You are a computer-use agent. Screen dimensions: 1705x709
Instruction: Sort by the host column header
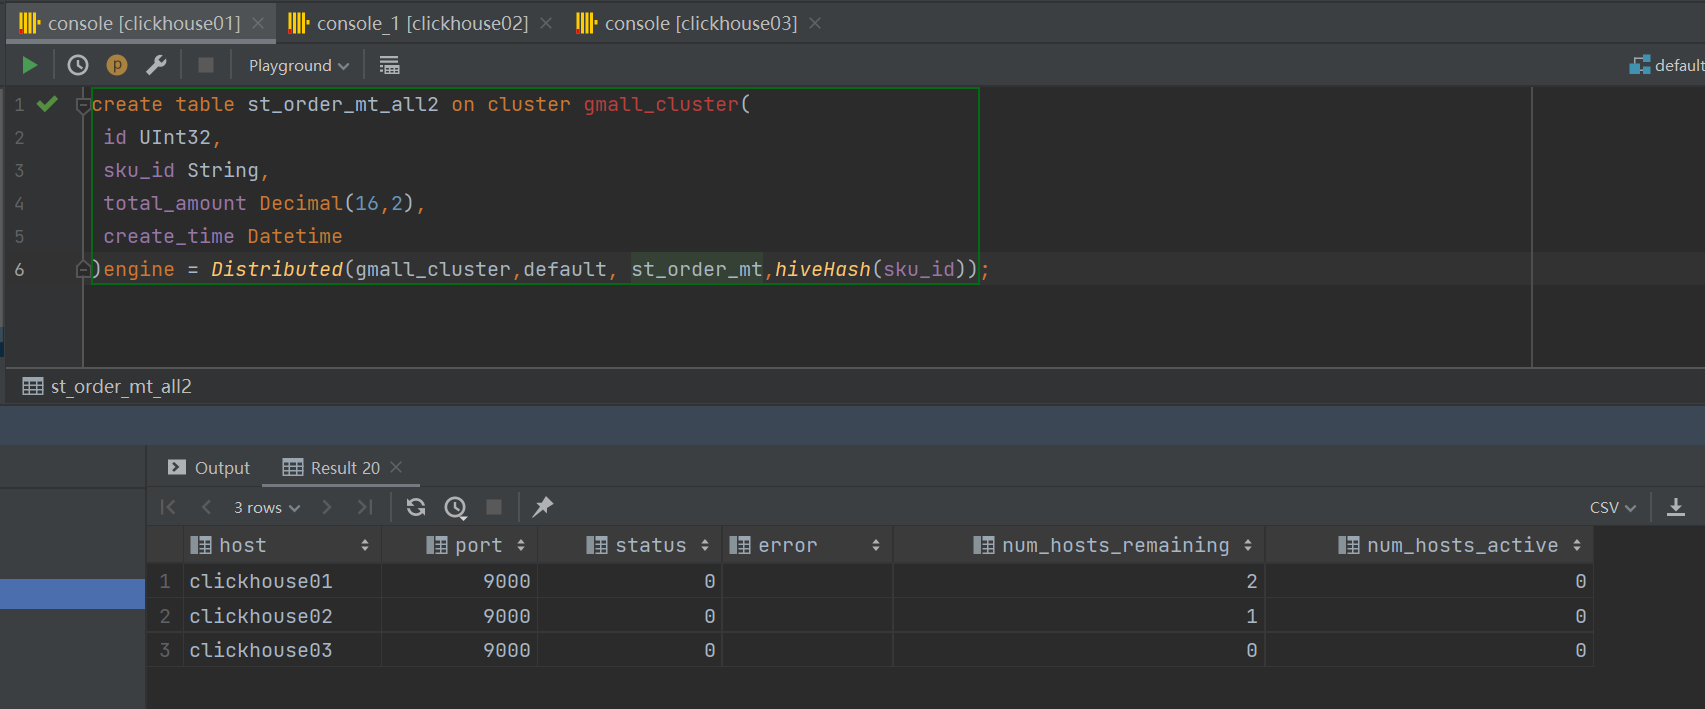pyautogui.click(x=243, y=545)
